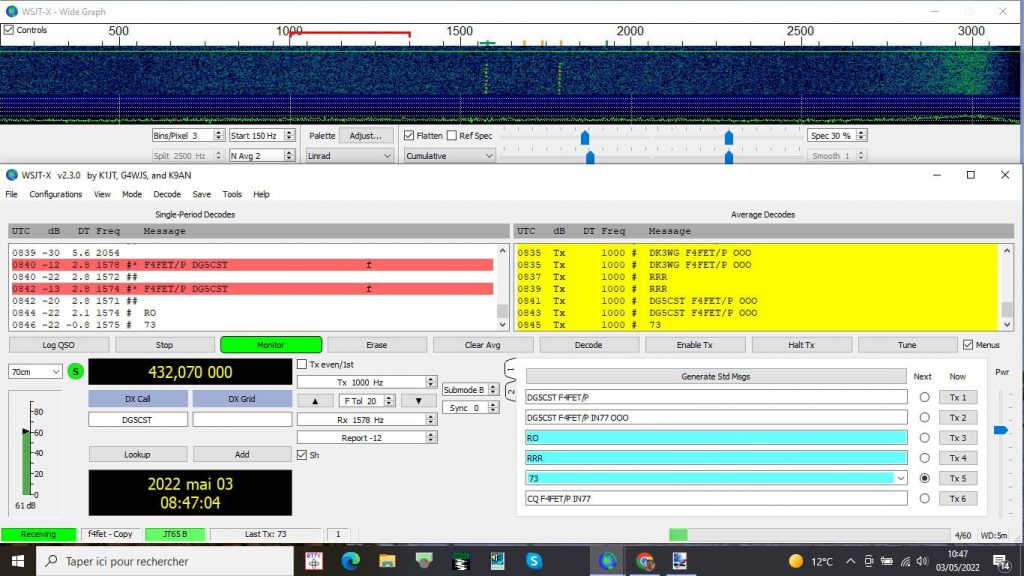1024x576 pixels.
Task: Select the Next radio for Tx 3
Action: pyautogui.click(x=924, y=438)
